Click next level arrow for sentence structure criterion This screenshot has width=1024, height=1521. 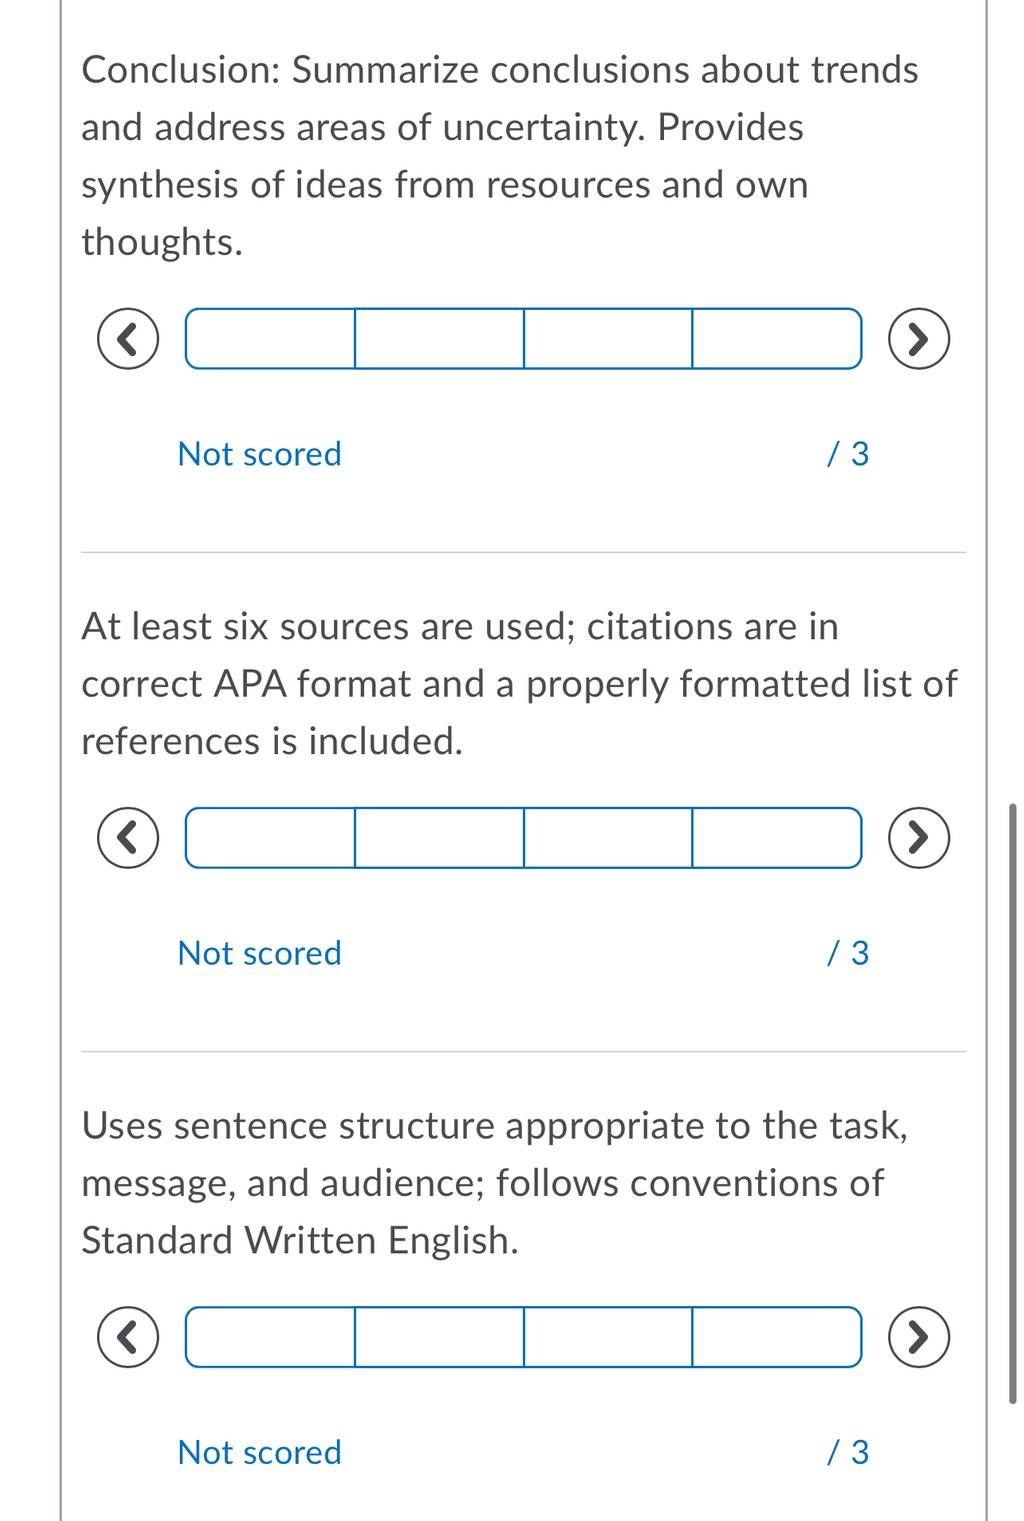click(919, 1337)
